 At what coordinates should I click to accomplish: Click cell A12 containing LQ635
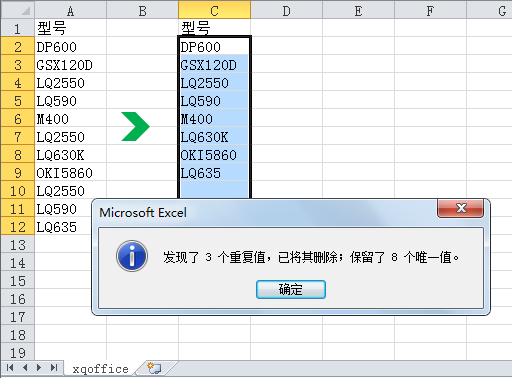coord(63,226)
